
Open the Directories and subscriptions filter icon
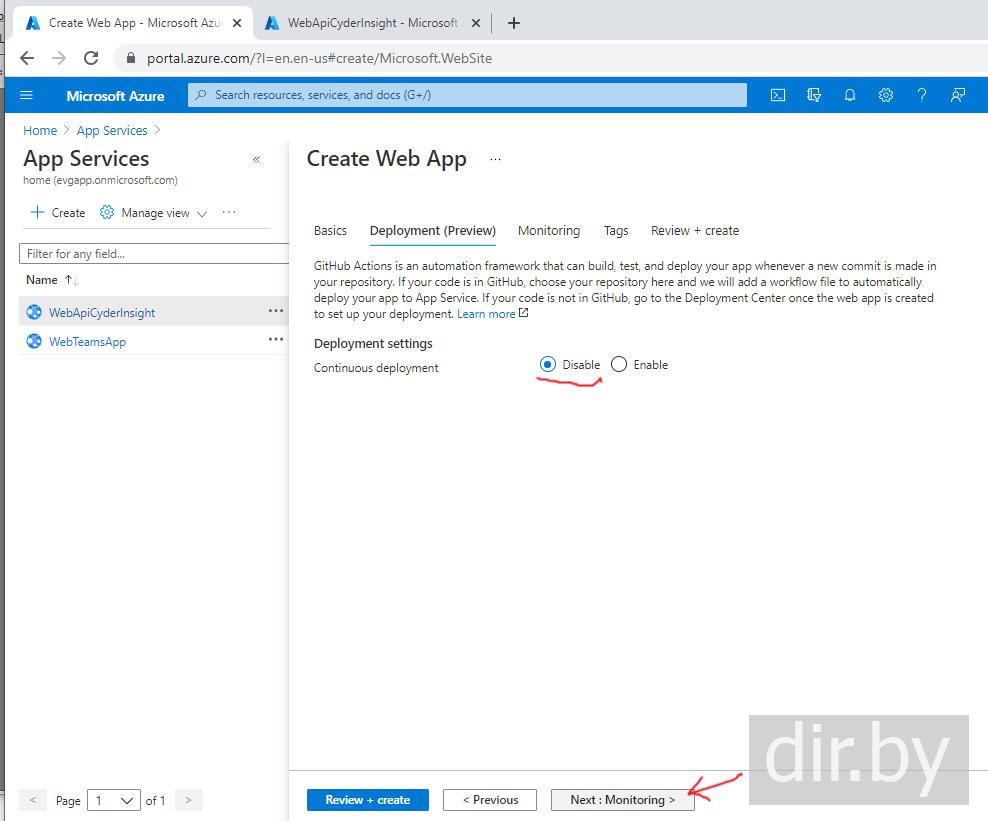[x=814, y=95]
